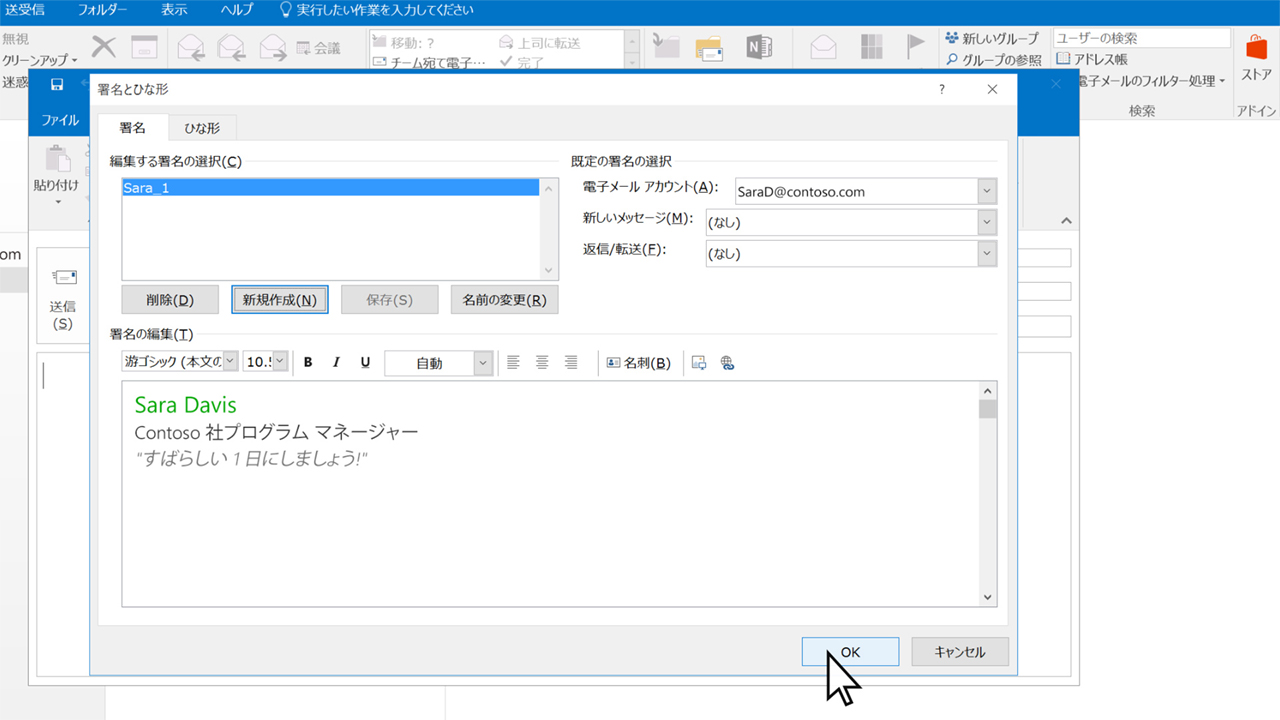Open the ヘルプ ribbon tab

point(237,10)
